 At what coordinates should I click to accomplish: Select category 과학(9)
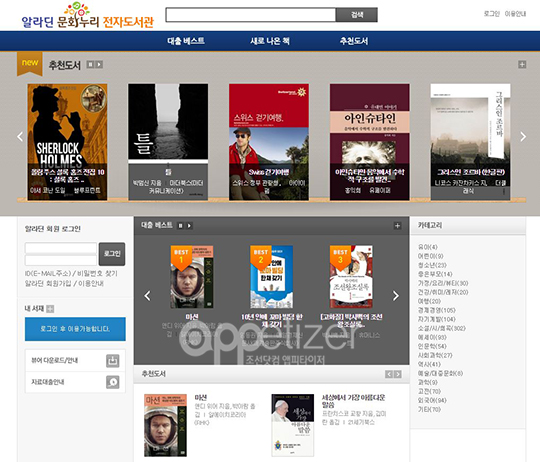(x=428, y=382)
